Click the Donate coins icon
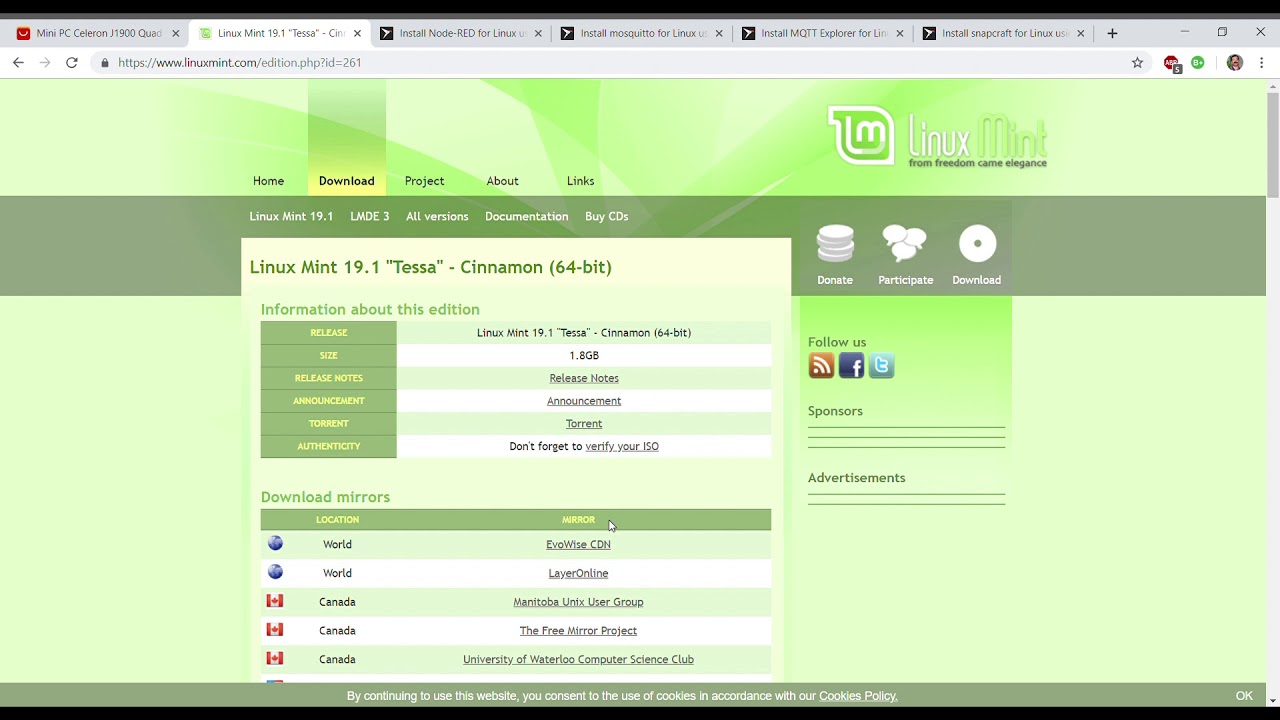 tap(835, 243)
